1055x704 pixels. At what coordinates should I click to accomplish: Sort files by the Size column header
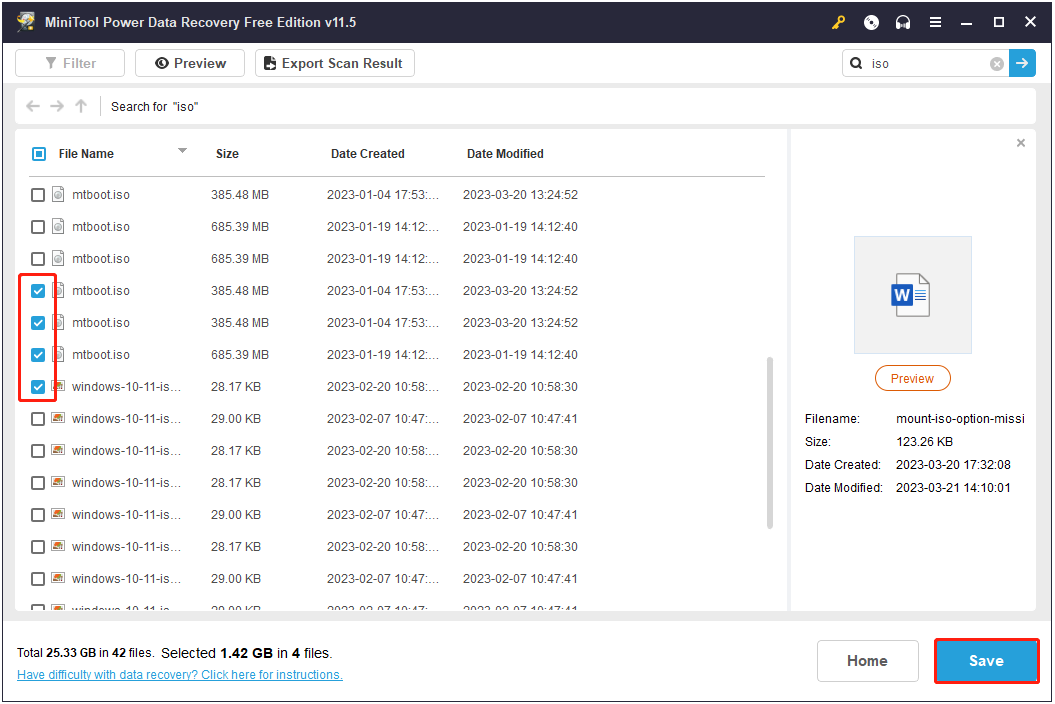point(227,154)
